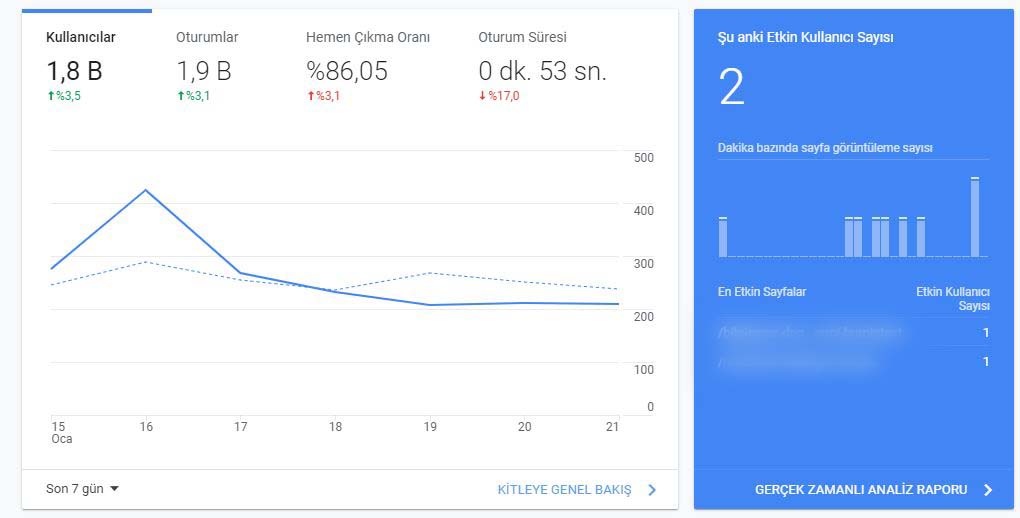Click the chart data point at day 19

coord(429,305)
